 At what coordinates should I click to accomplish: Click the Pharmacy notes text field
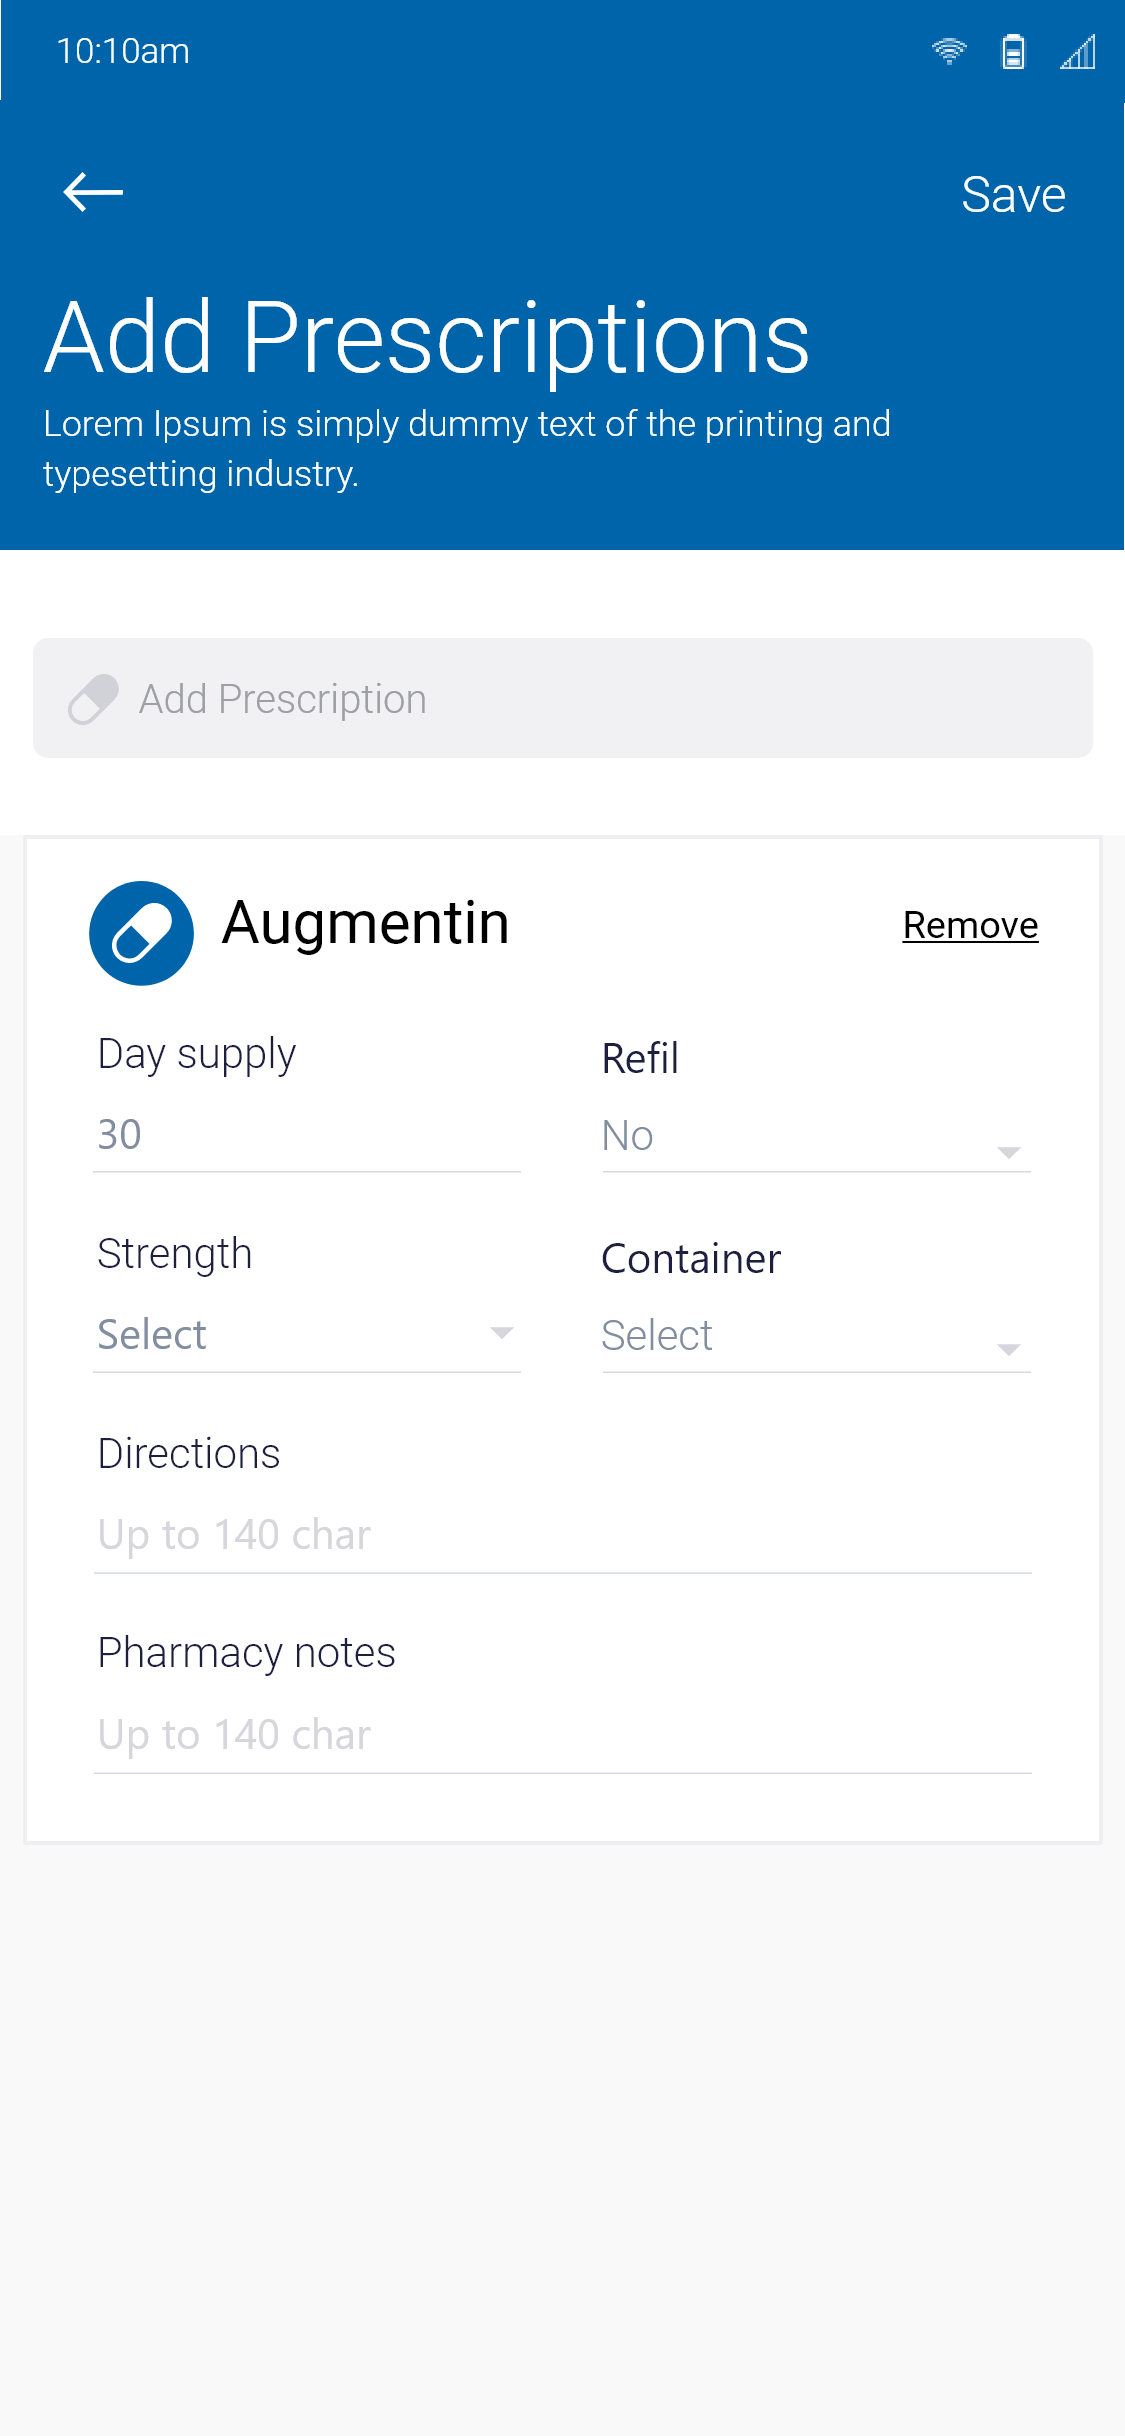click(x=562, y=1736)
